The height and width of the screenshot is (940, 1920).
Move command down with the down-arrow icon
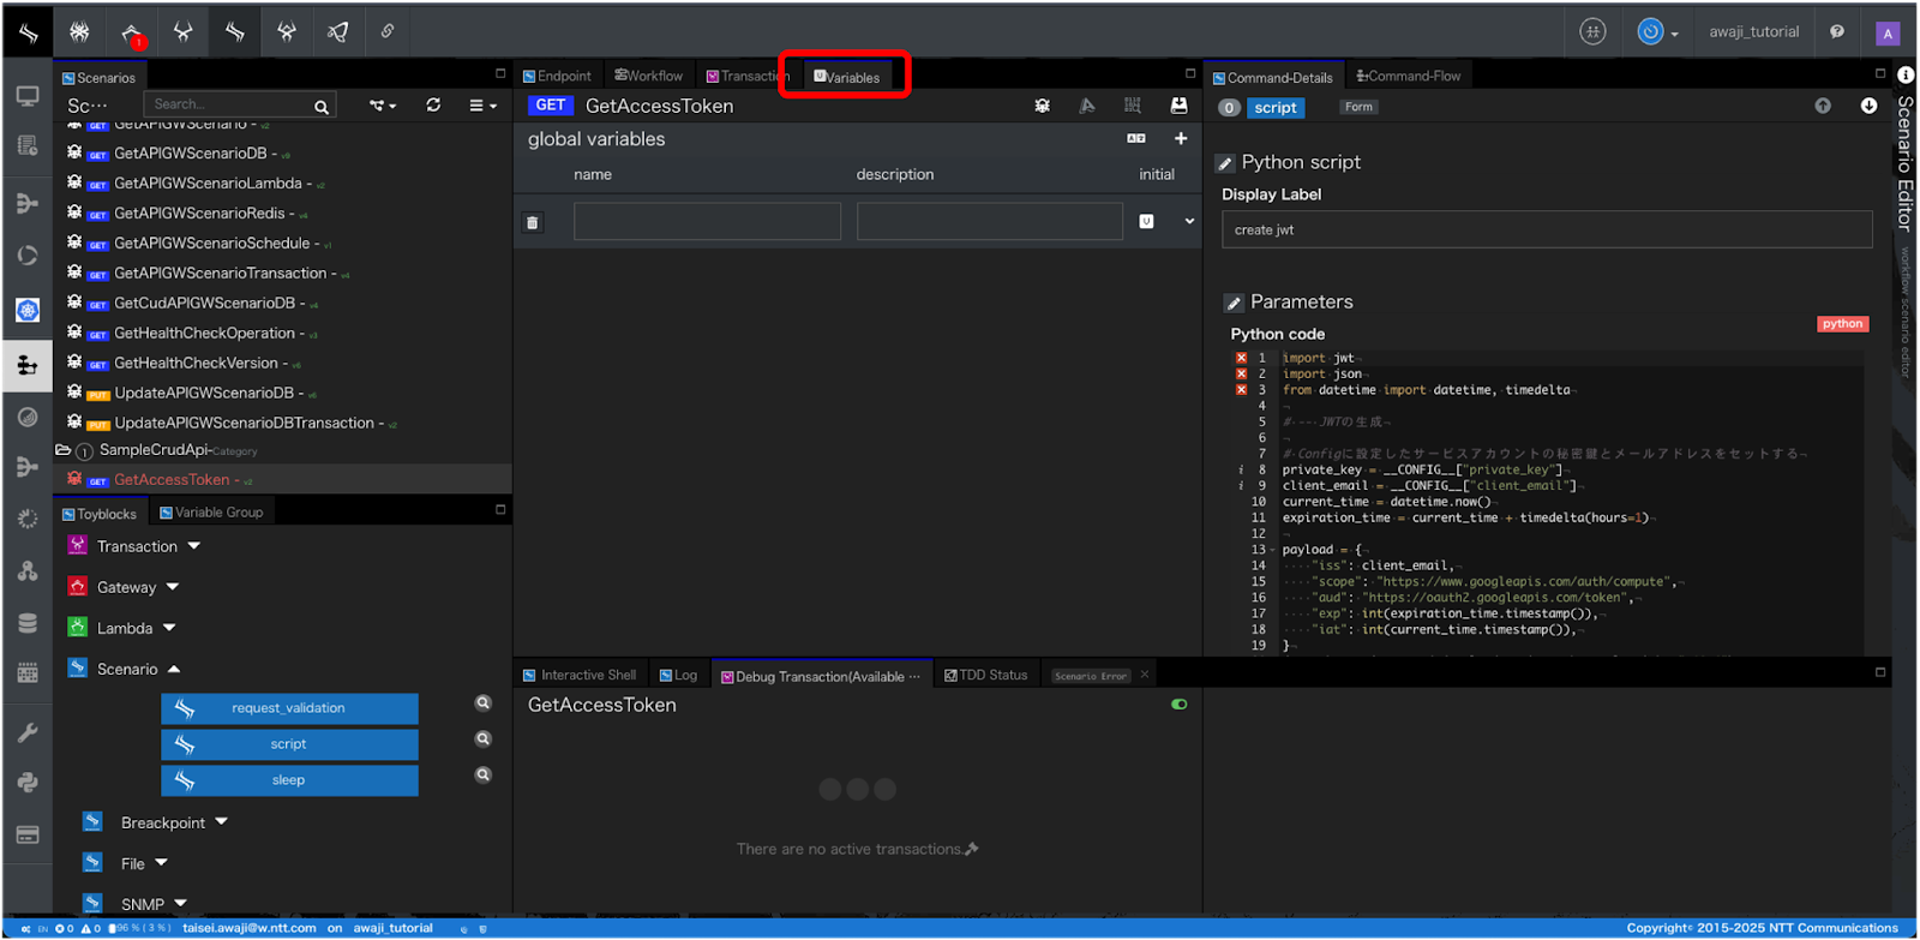(1868, 106)
